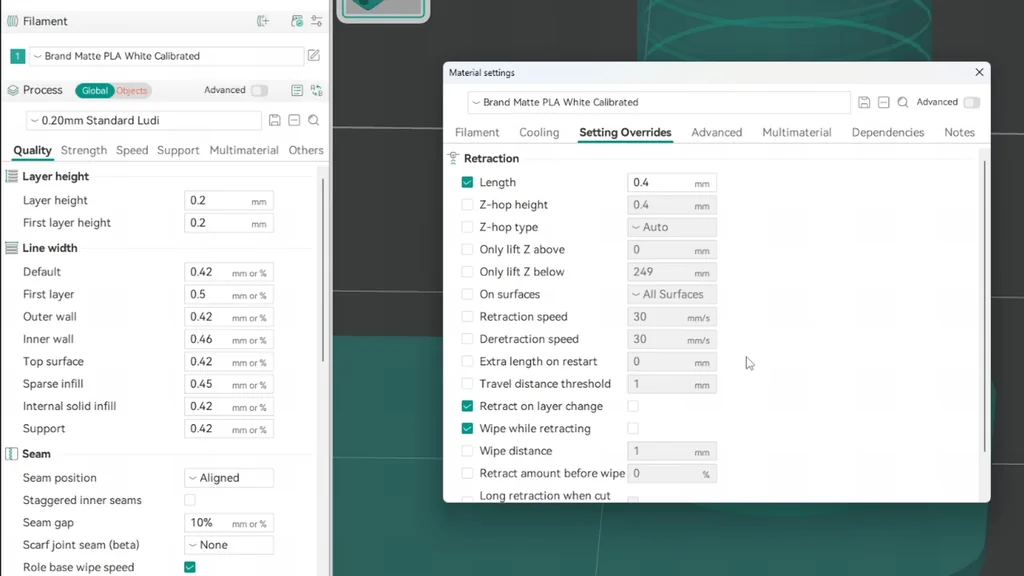This screenshot has width=1024, height=576.
Task: Open the Z-hop type Auto dropdown
Action: 671,227
